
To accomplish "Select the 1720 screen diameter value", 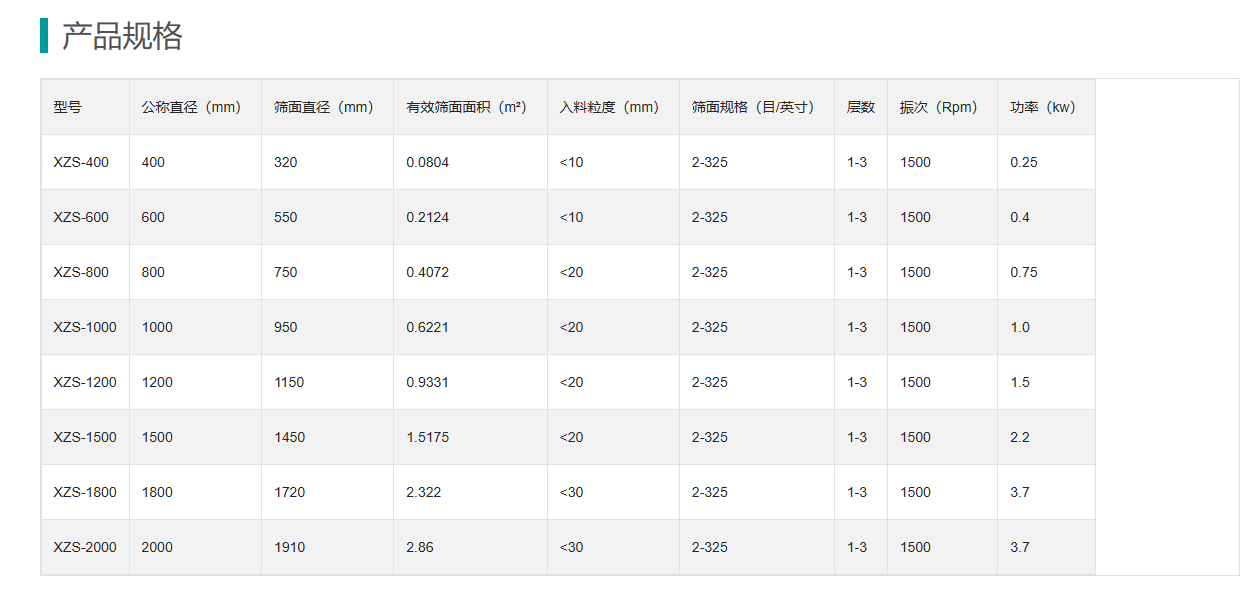I will coord(290,492).
